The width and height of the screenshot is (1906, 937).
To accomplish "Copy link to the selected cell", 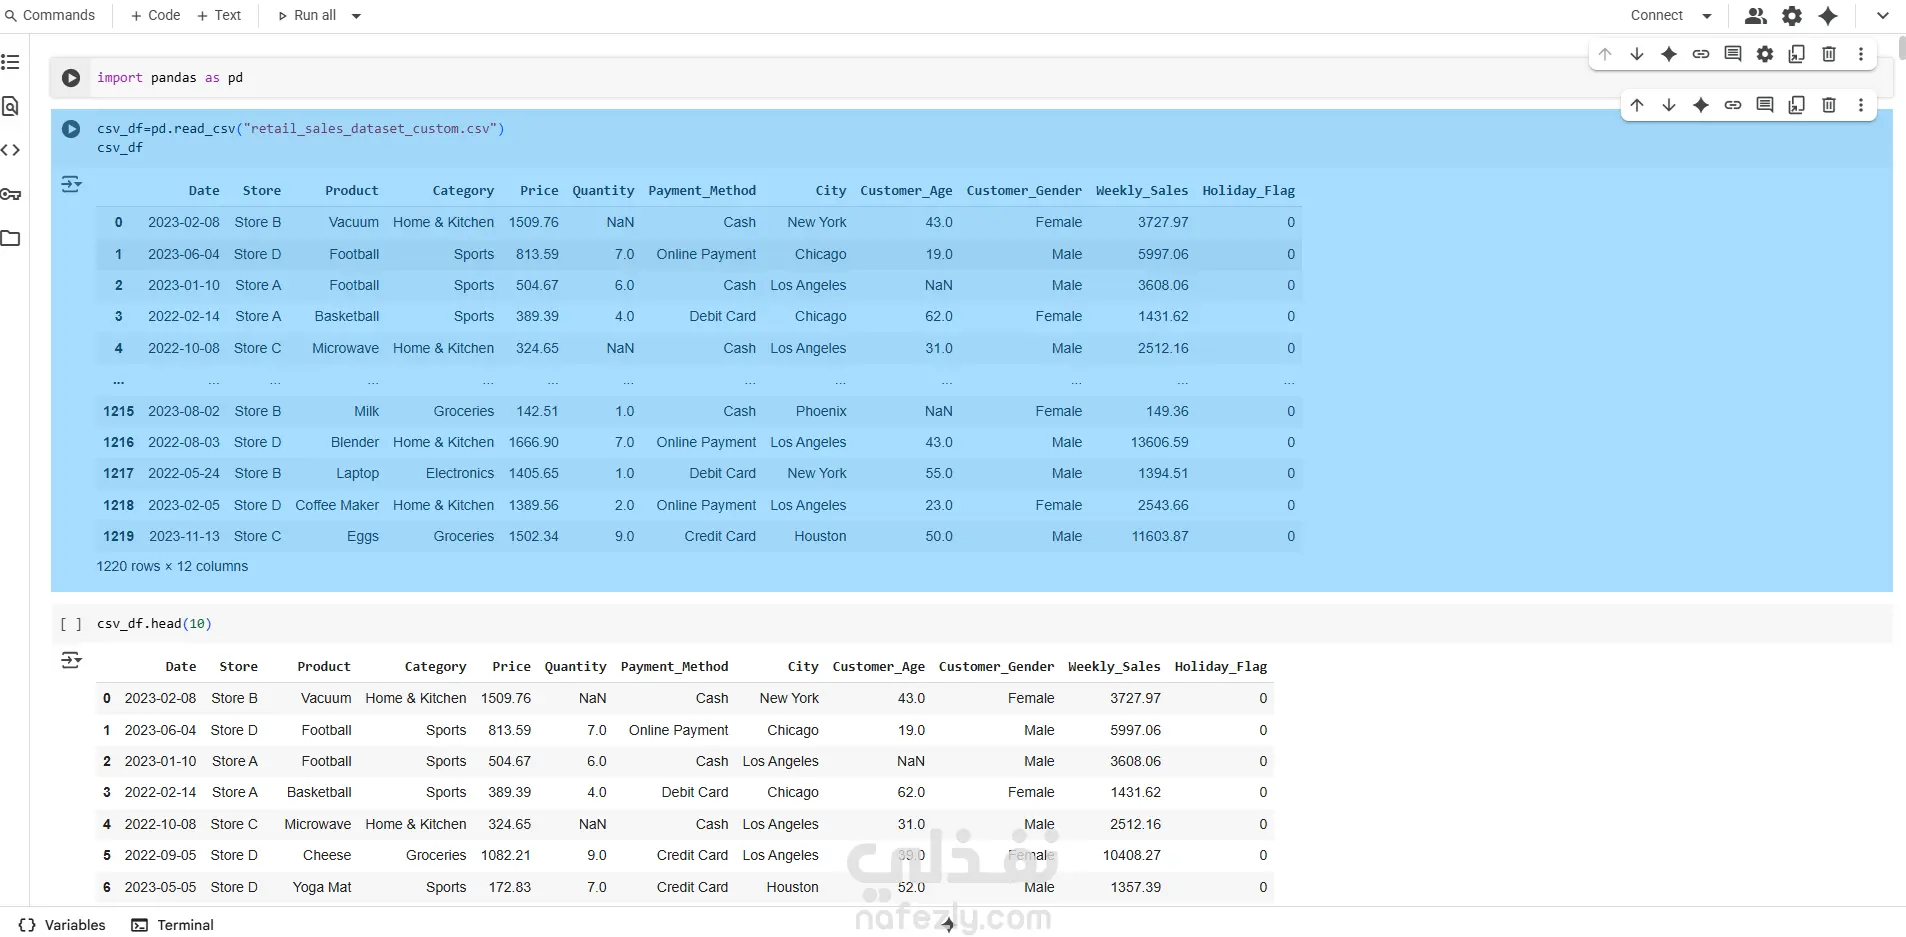I will click(x=1733, y=105).
